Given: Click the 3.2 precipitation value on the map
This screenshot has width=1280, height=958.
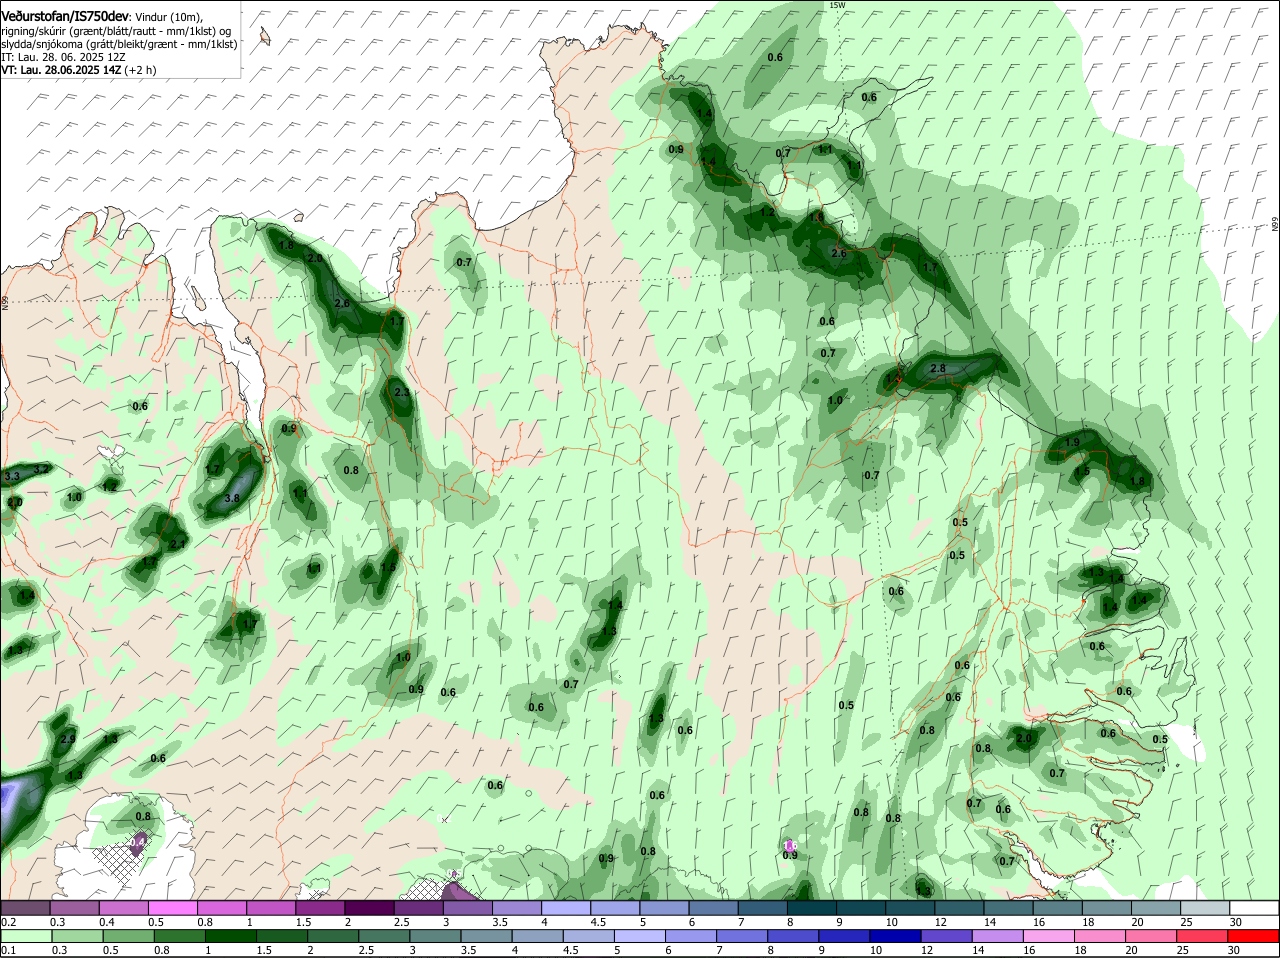Looking at the screenshot, I should point(41,469).
